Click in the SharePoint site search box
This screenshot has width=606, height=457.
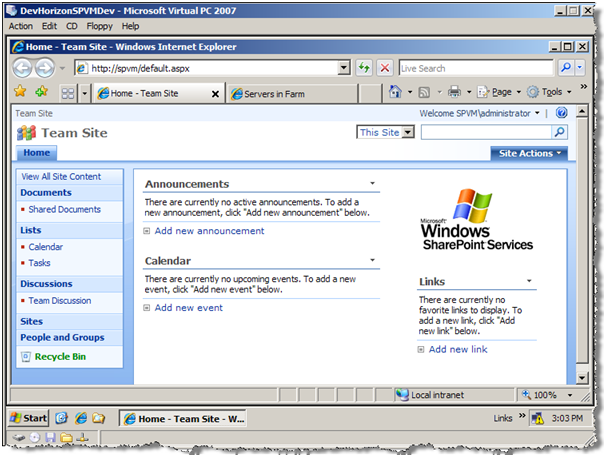pyautogui.click(x=487, y=132)
